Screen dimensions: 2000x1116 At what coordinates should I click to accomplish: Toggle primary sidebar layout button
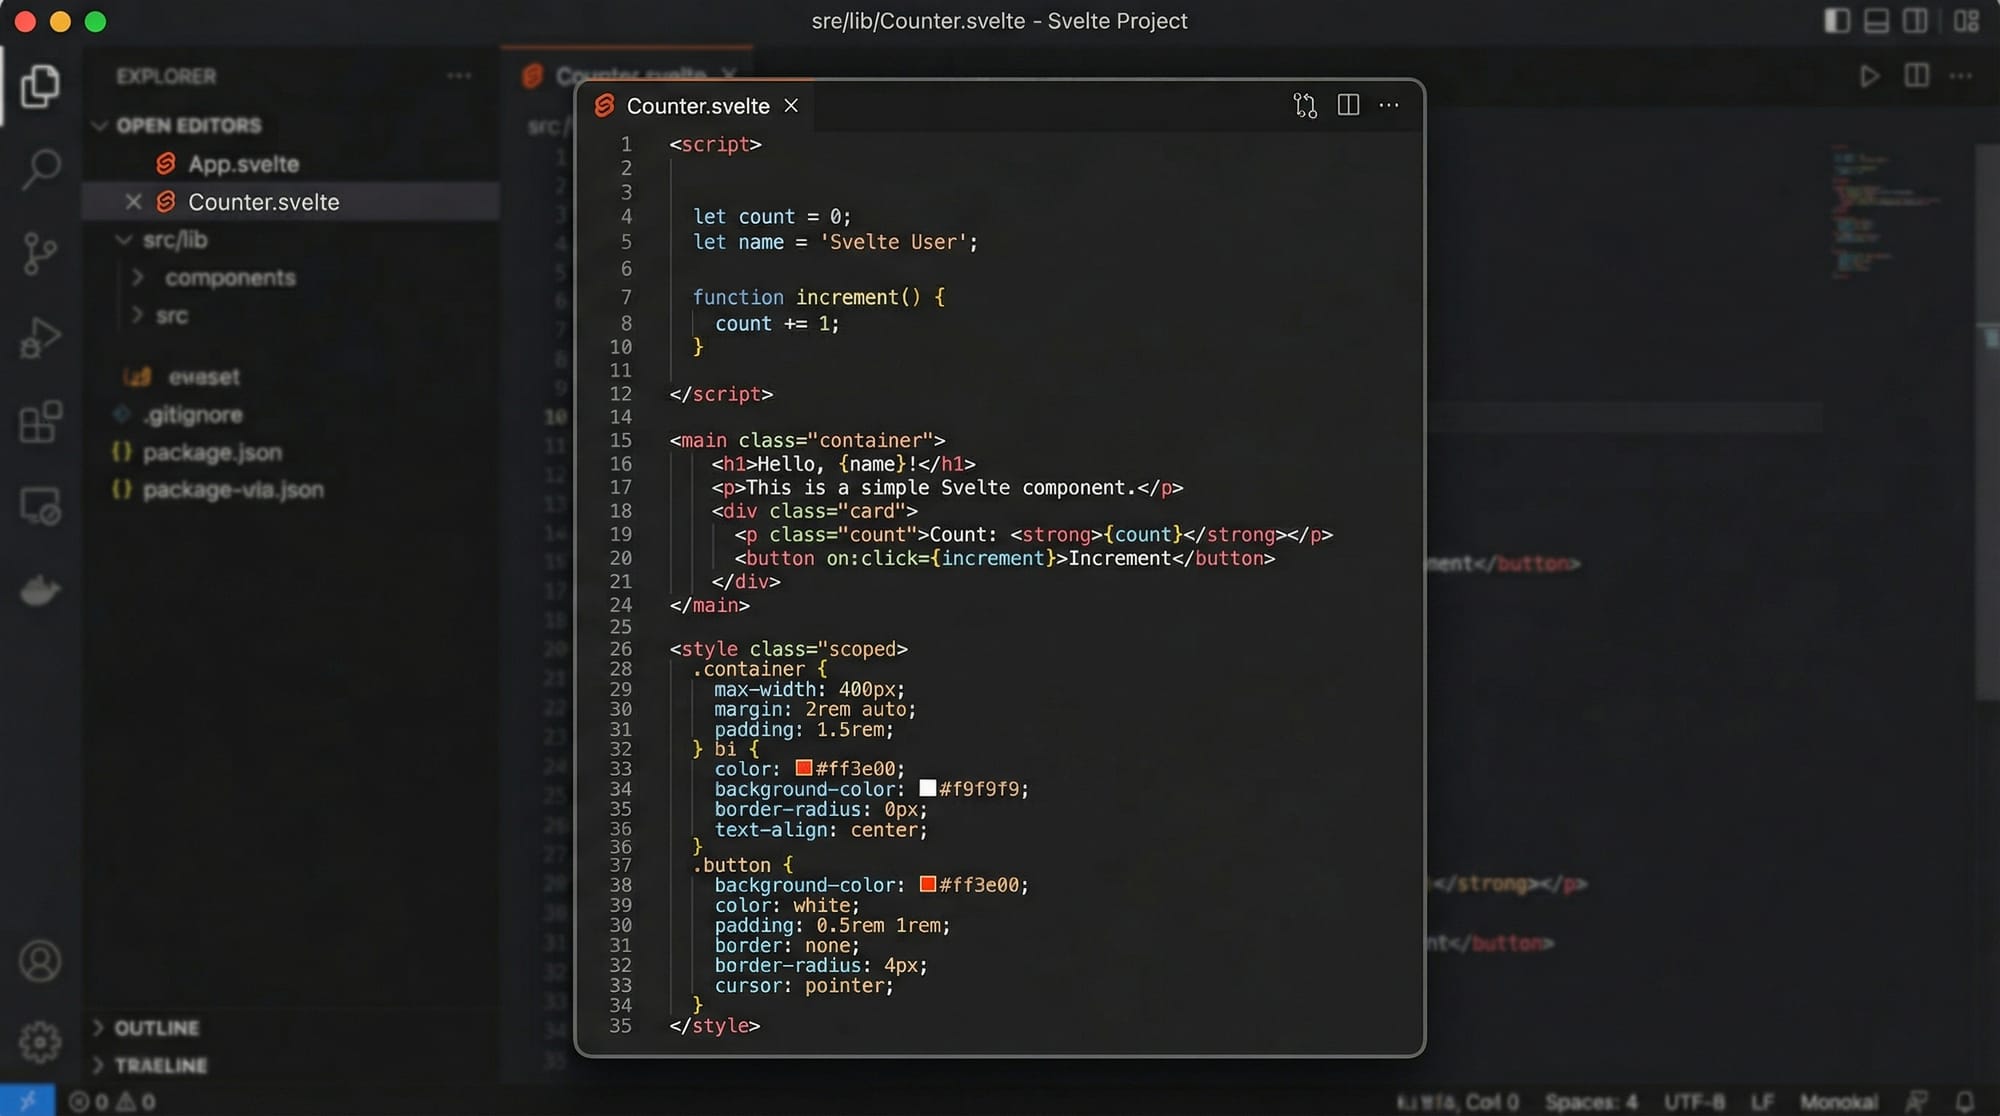coord(1836,21)
